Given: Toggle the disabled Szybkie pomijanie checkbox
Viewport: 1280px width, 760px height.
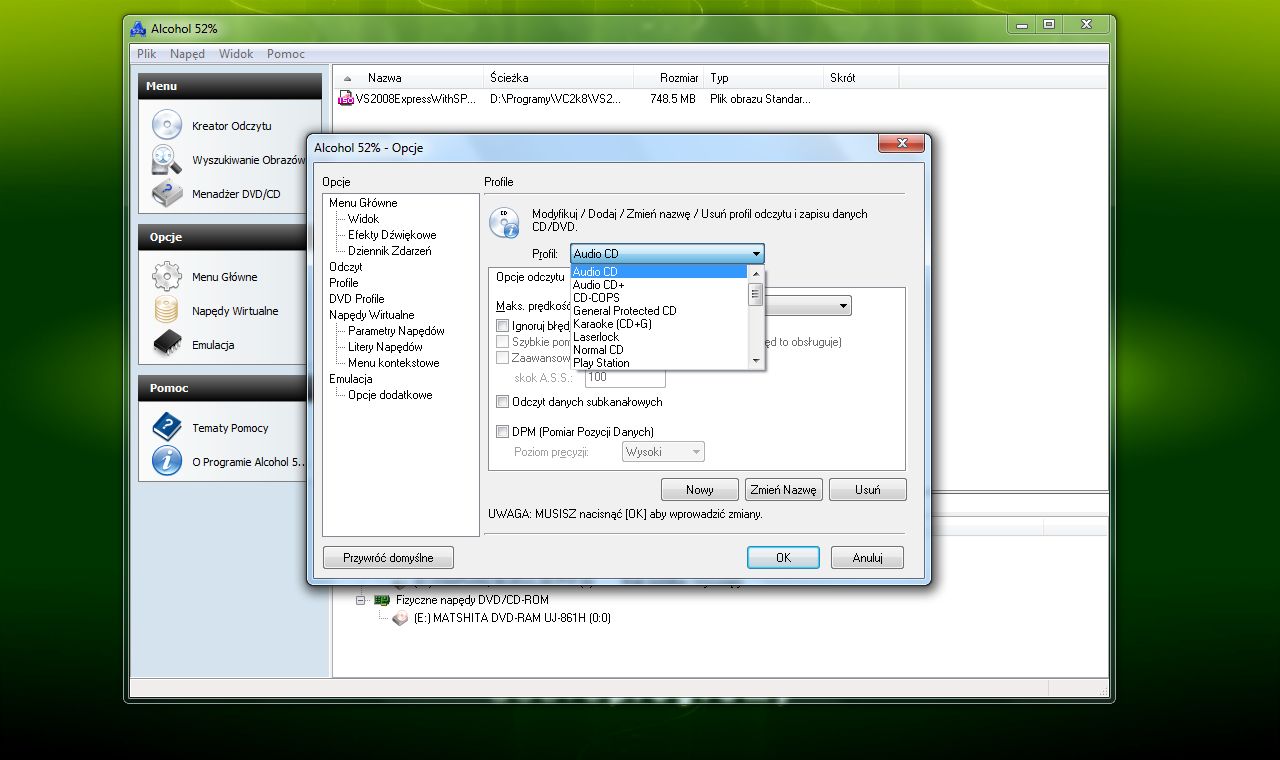Looking at the screenshot, I should click(x=503, y=342).
